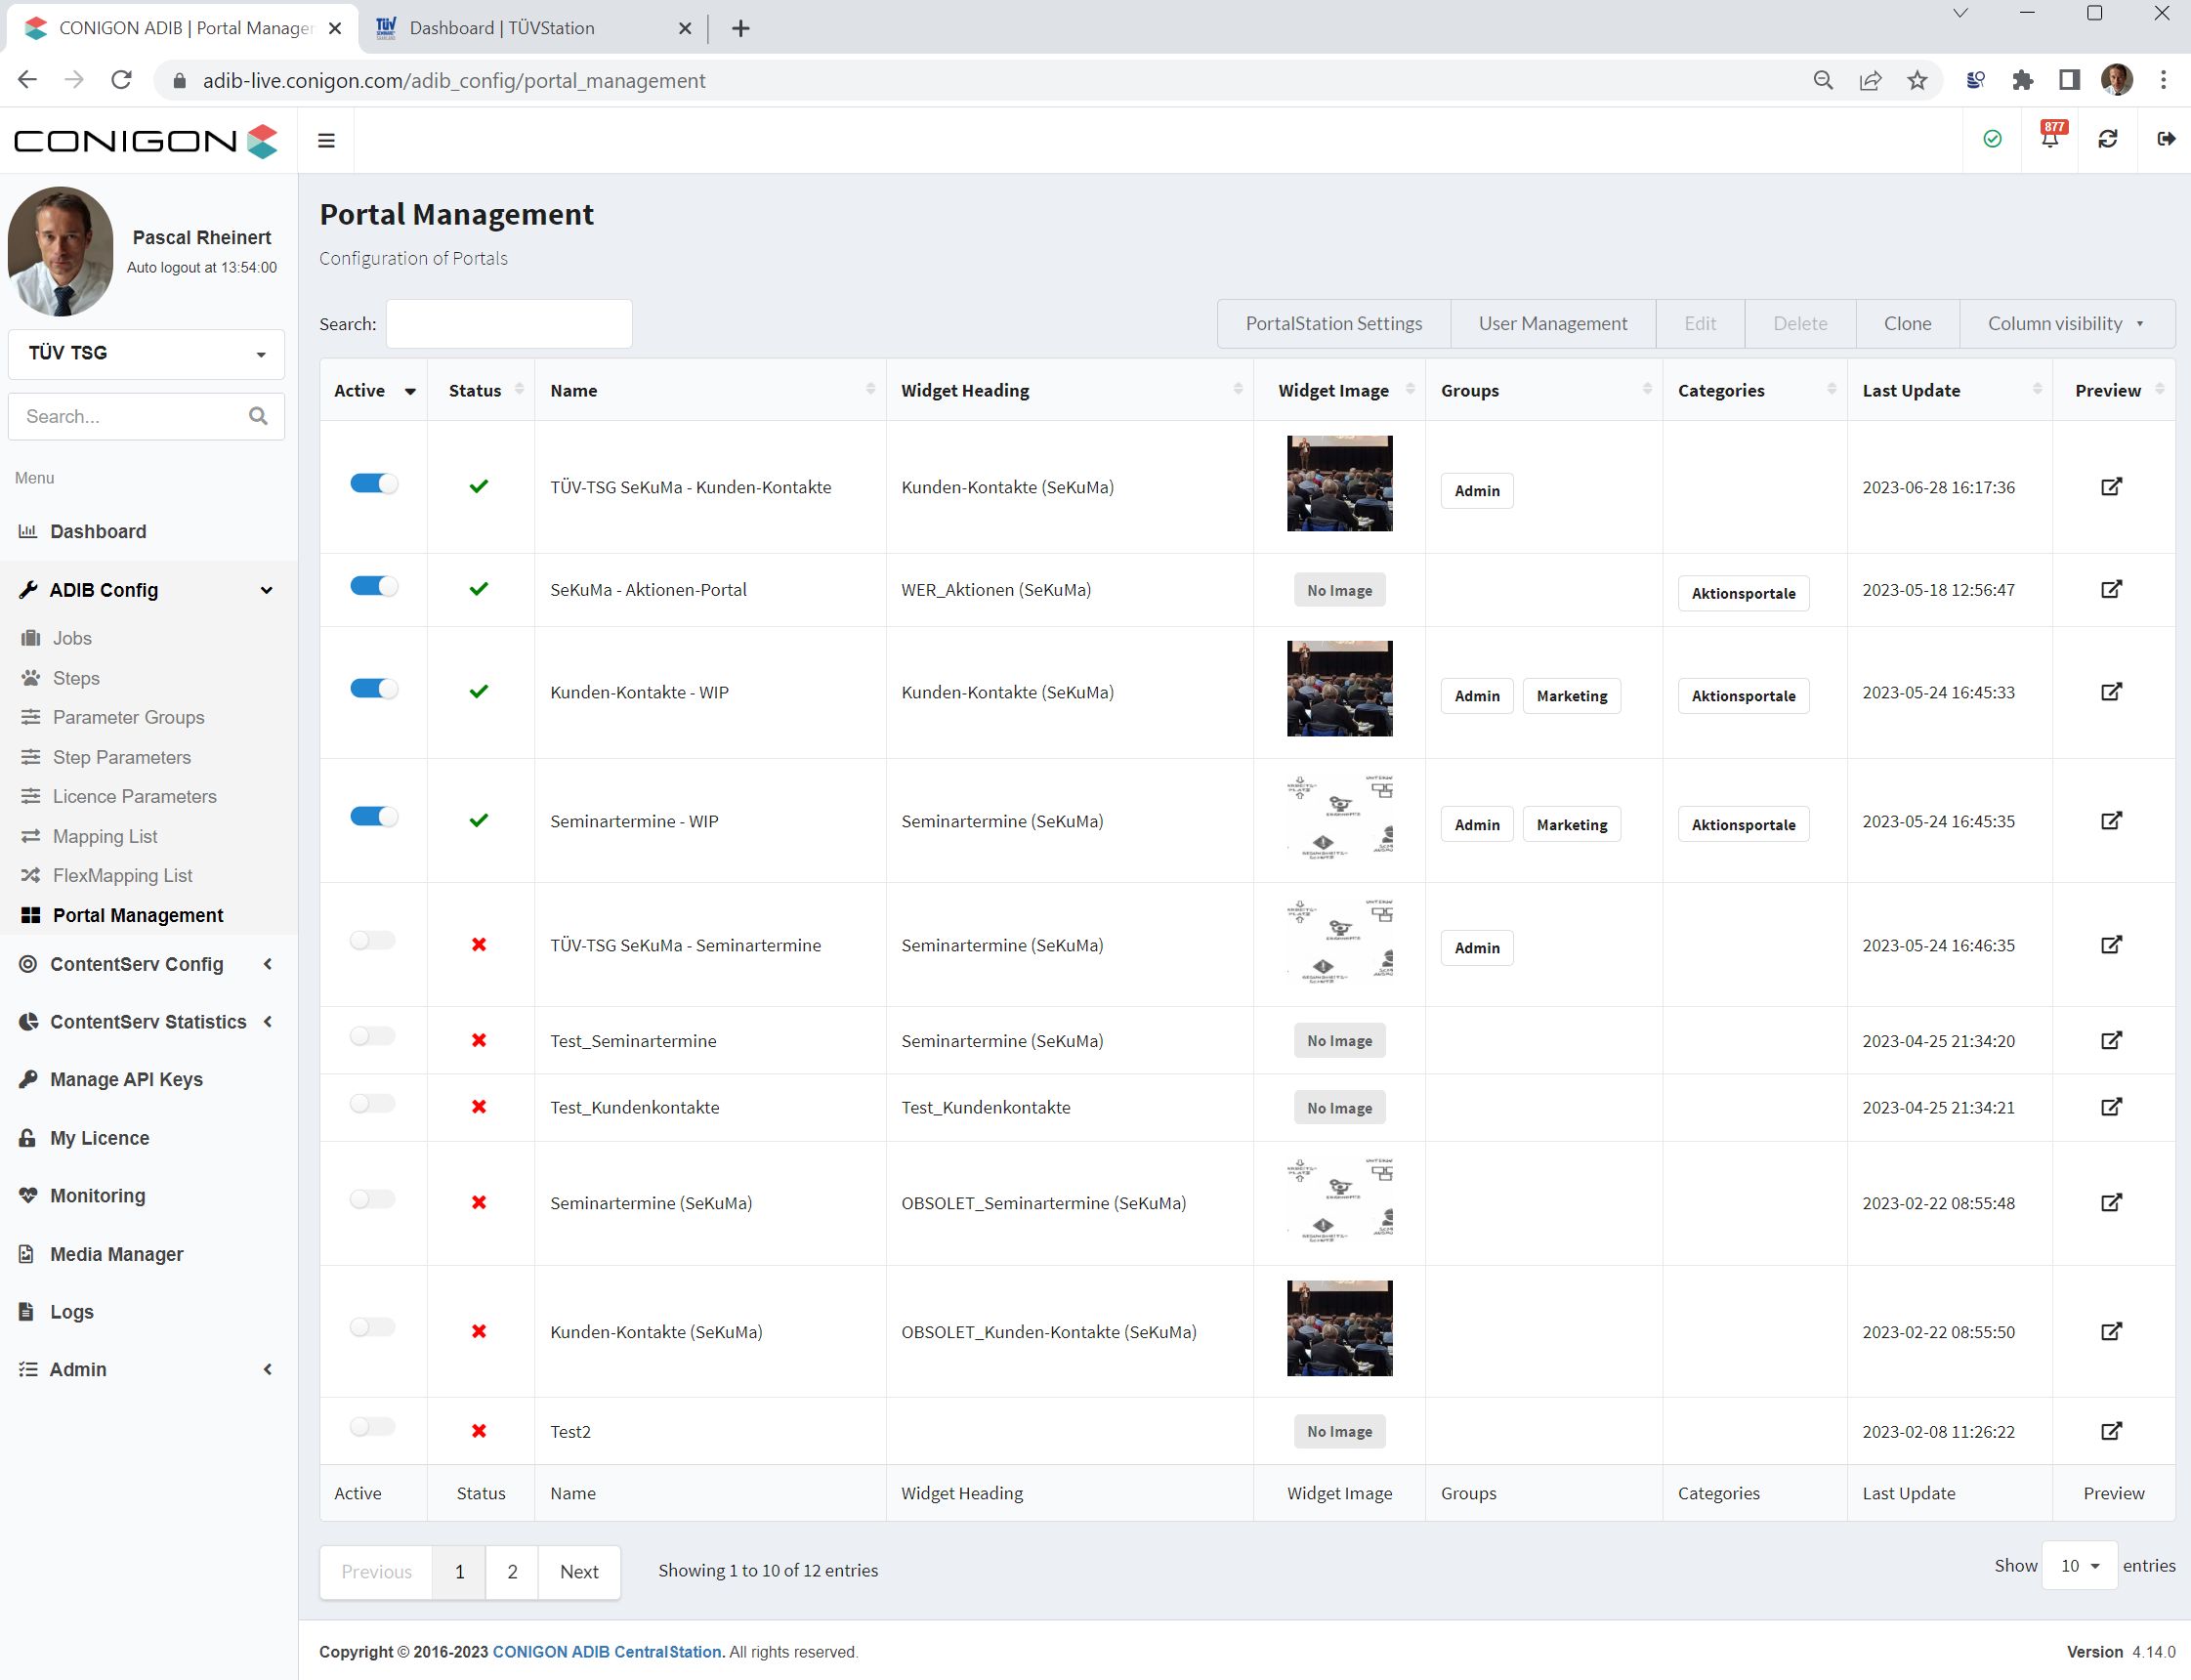Change the Show 10 entries selector

(2080, 1565)
